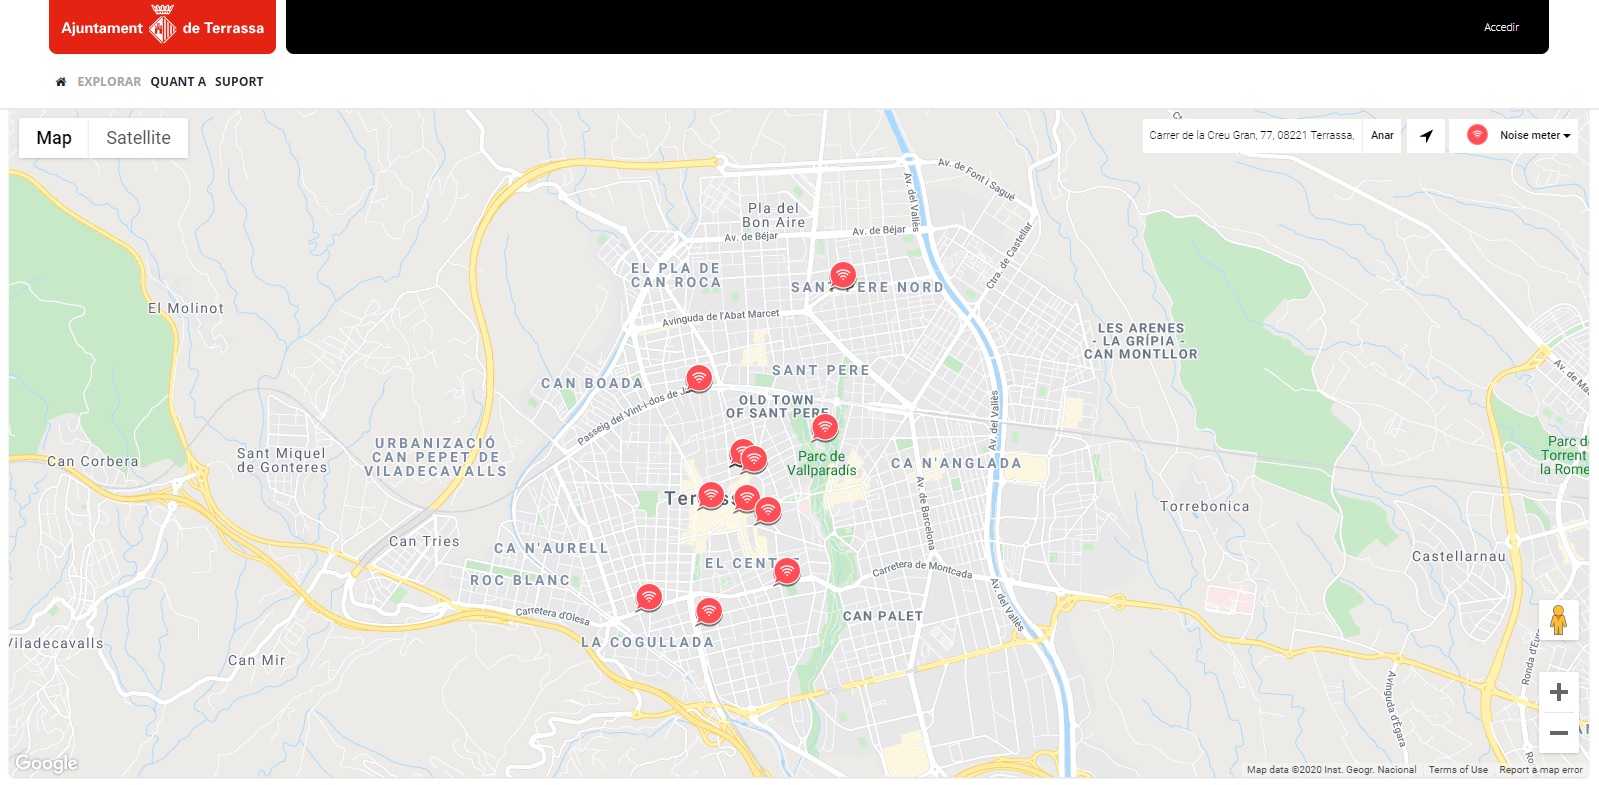Screen dimensions: 1599x785
Task: Click the Can Tries map label
Action: 424,542
